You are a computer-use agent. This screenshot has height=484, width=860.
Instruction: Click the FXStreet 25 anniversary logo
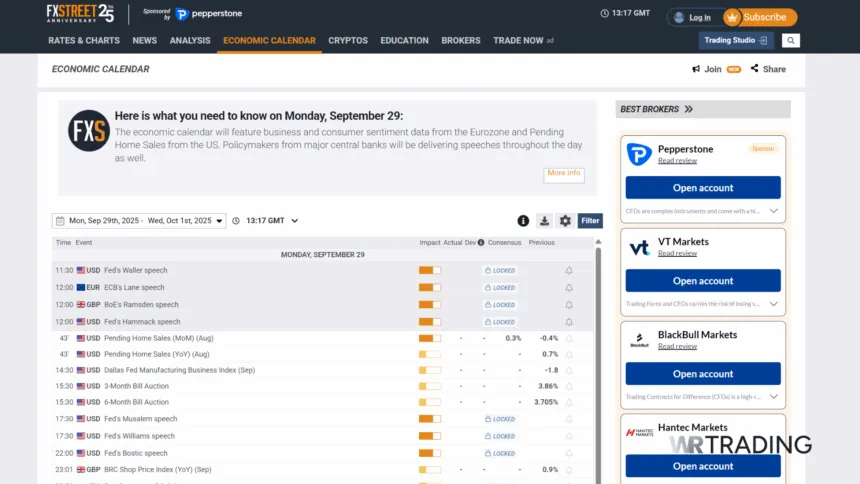coord(80,13)
